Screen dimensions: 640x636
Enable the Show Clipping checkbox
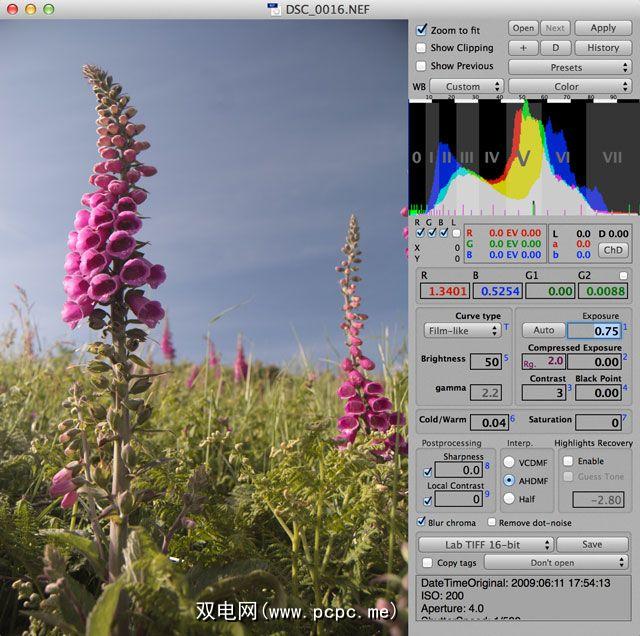point(421,48)
